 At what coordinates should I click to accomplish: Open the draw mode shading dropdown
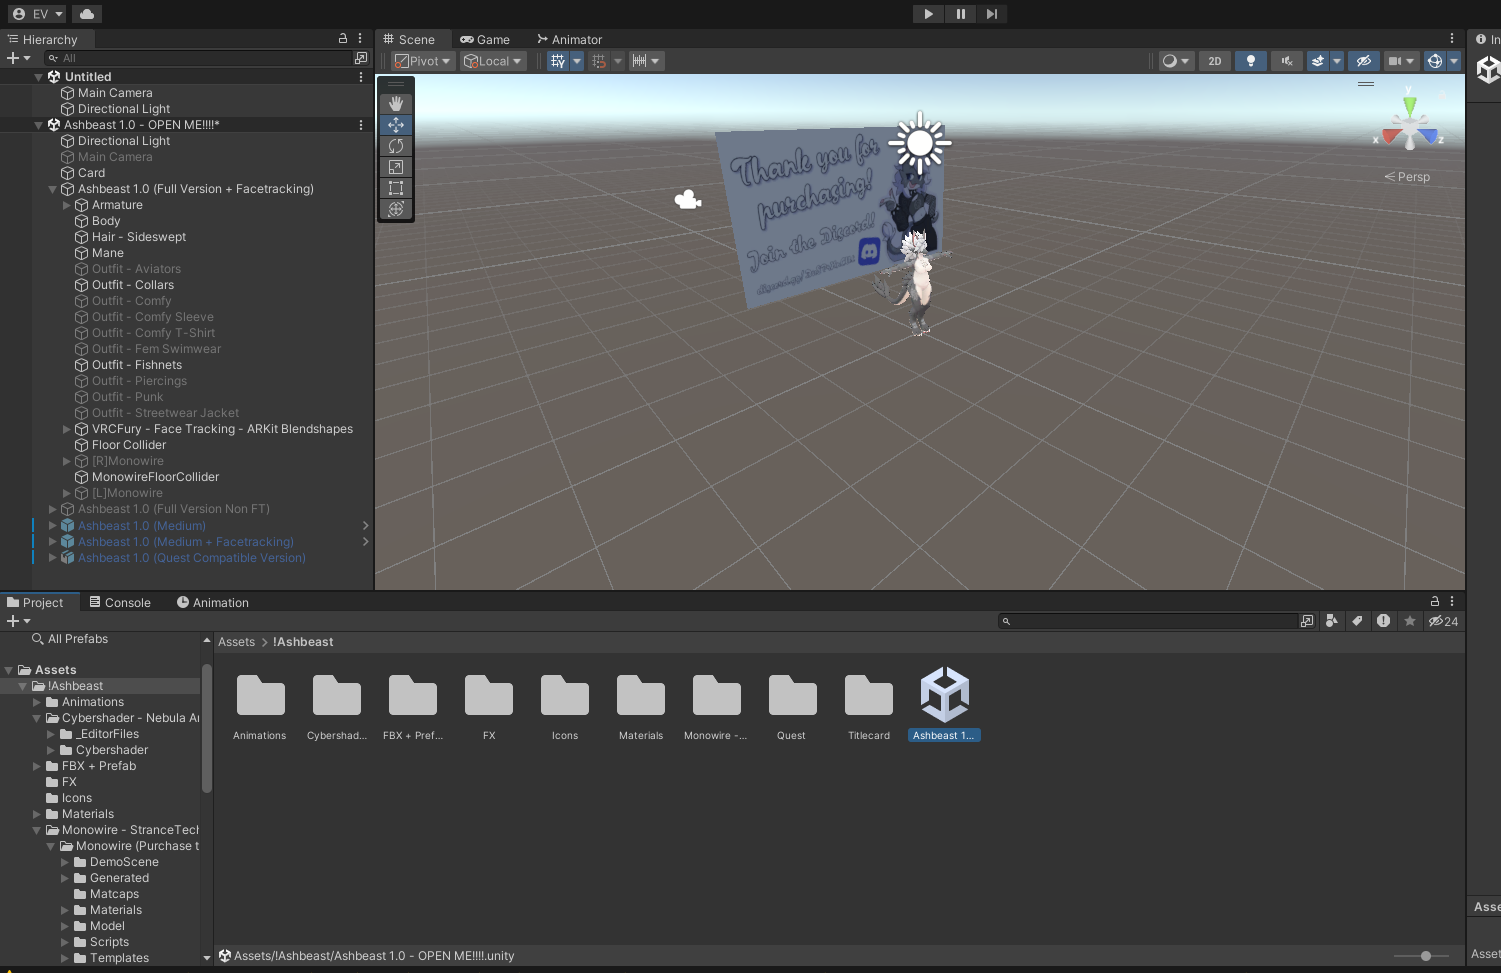pyautogui.click(x=1175, y=61)
